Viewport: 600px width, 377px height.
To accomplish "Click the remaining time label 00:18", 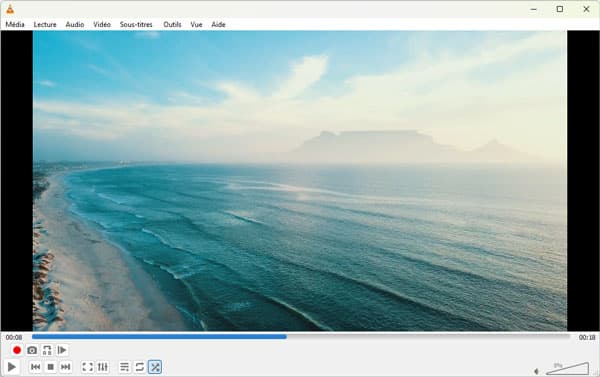I will click(587, 338).
